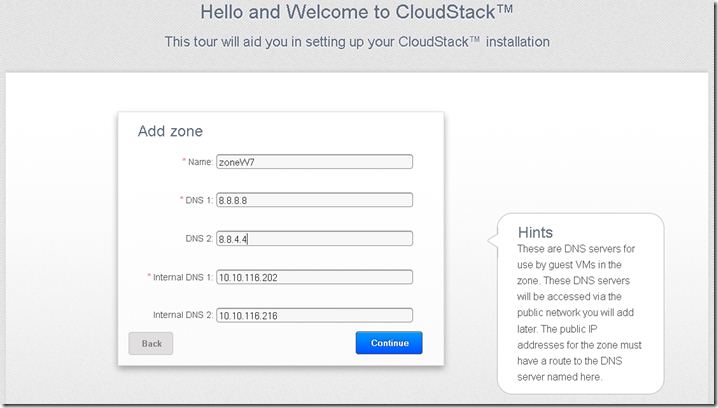Image resolution: width=718 pixels, height=408 pixels.
Task: Click the DNS 2 label
Action: coord(199,239)
